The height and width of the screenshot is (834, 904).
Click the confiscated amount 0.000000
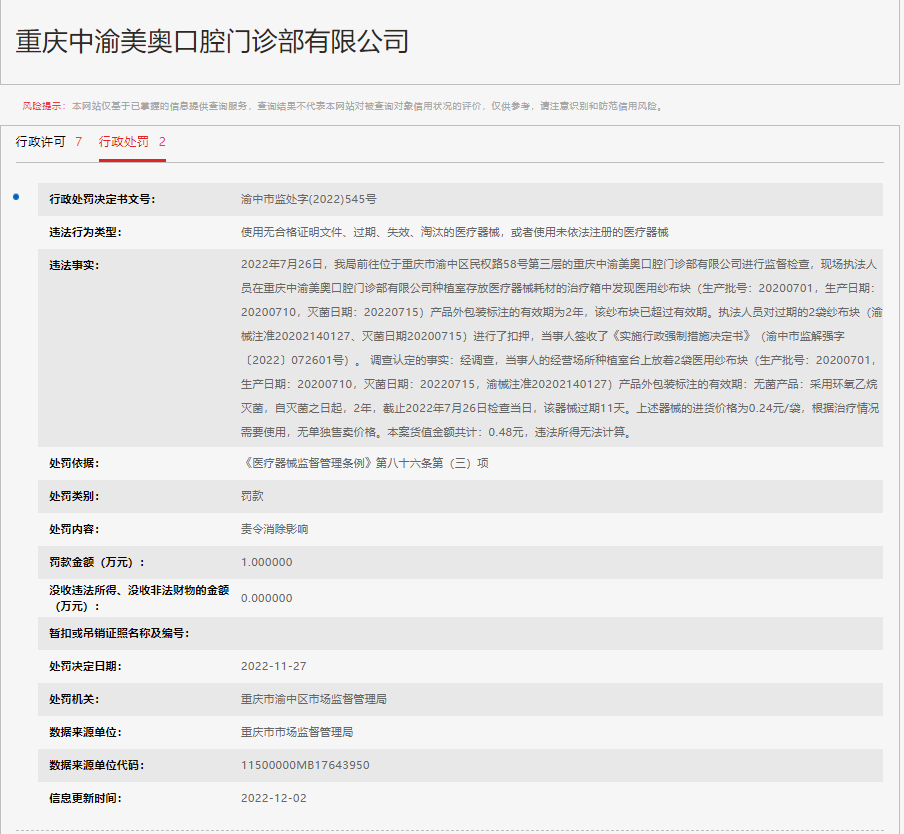tap(267, 598)
